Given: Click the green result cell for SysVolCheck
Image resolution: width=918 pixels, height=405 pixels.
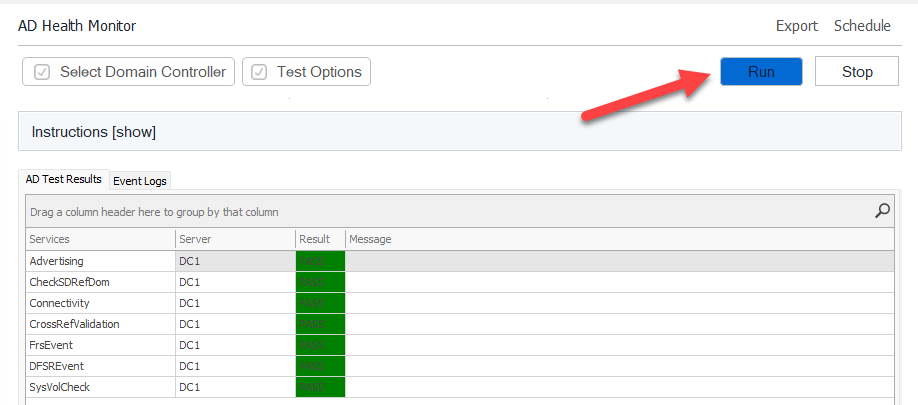Looking at the screenshot, I should coord(320,387).
